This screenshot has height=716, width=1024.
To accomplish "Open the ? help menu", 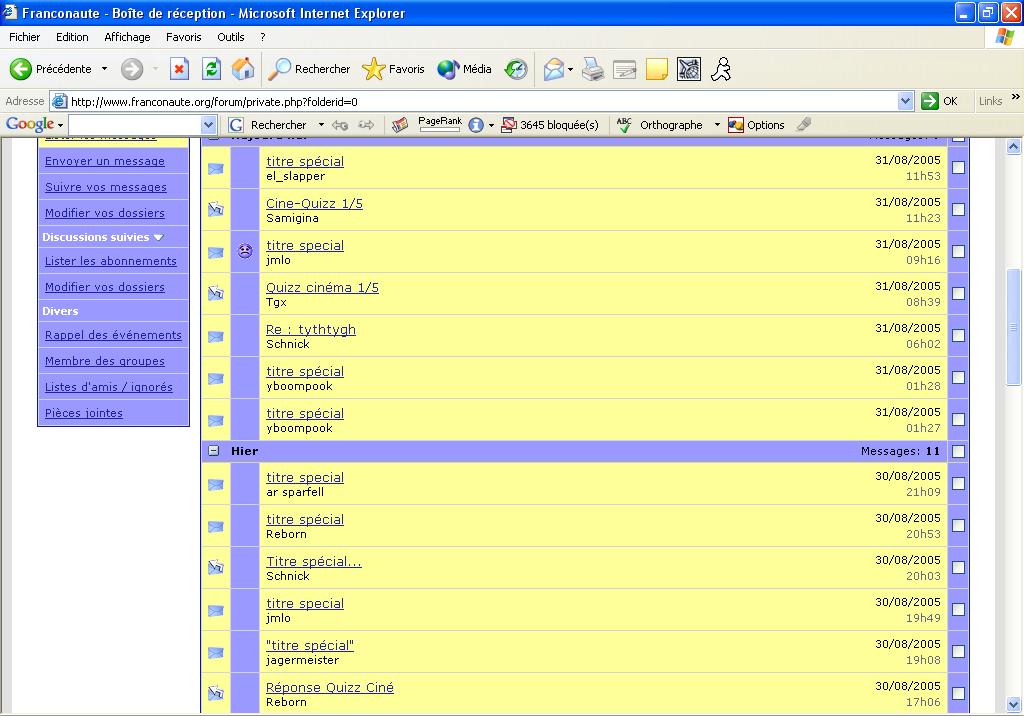I will [263, 37].
